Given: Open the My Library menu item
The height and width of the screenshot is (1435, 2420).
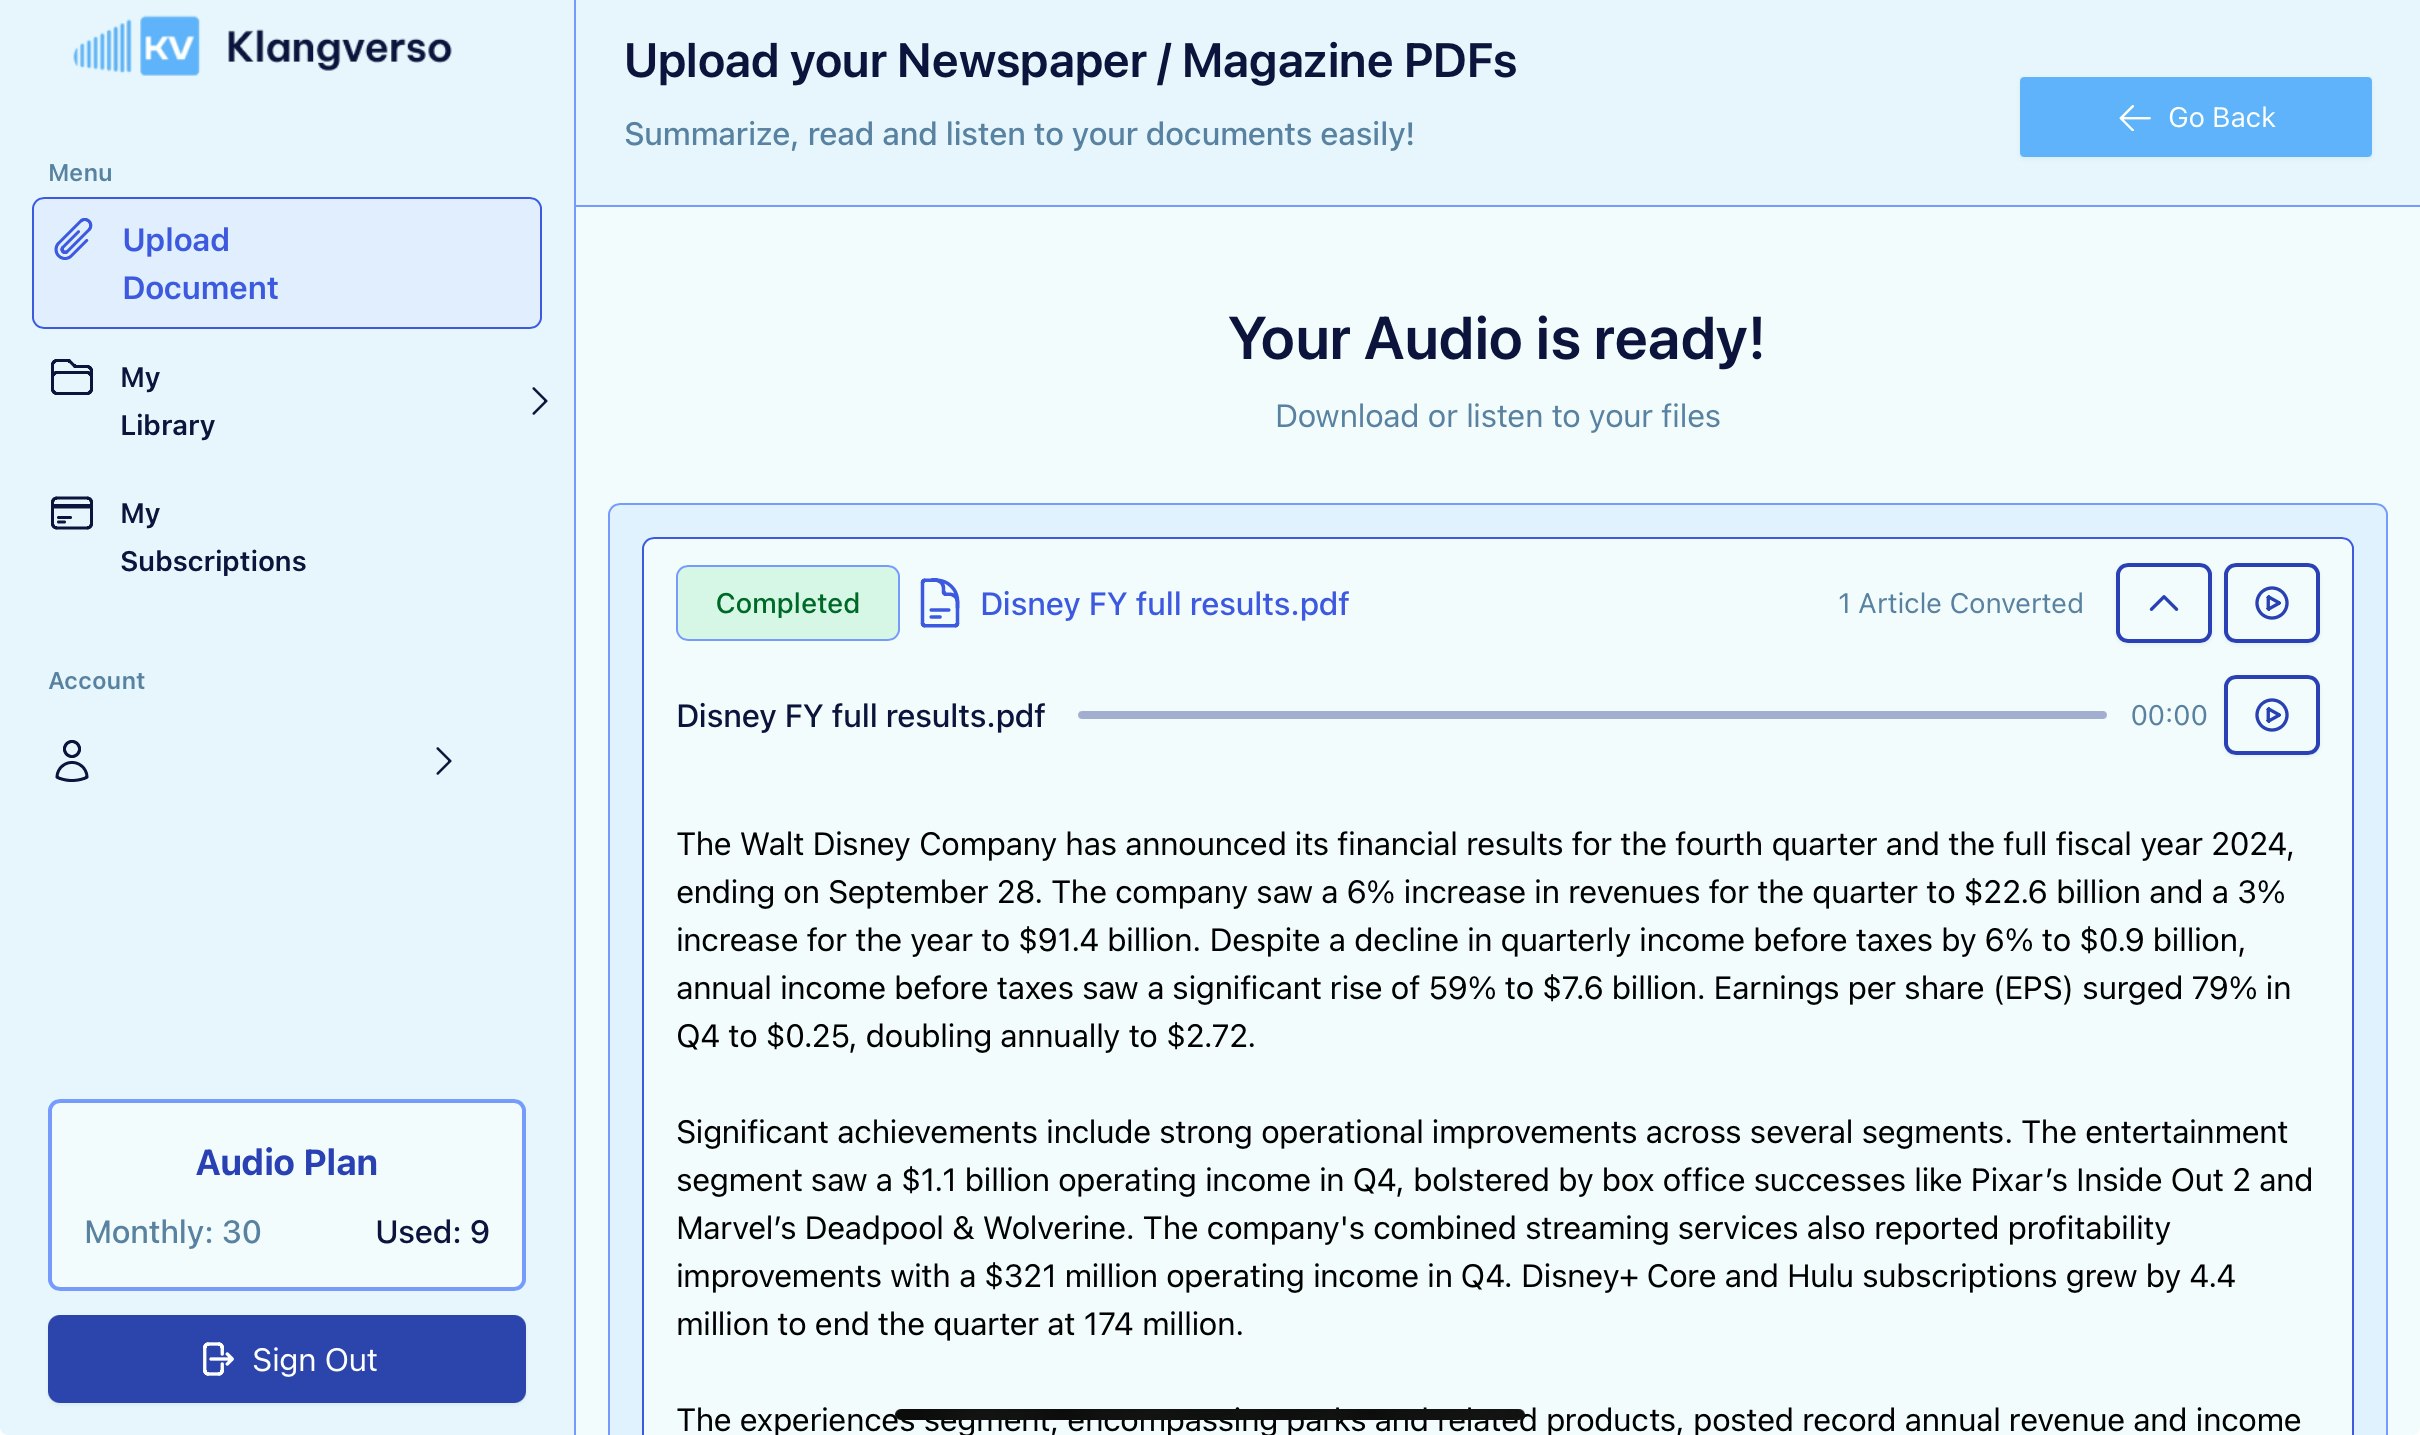Looking at the screenshot, I should pos(168,401).
